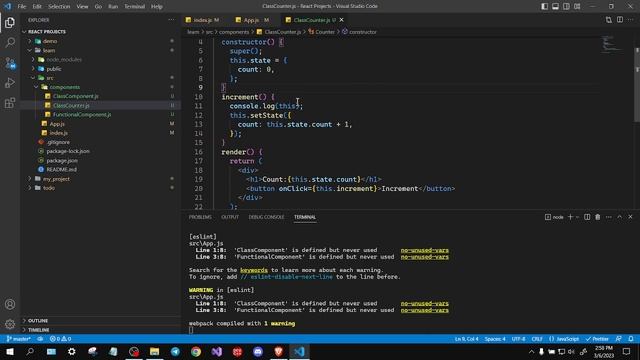This screenshot has height=360, width=640.
Task: Open the Search view in activity bar
Action: point(10,42)
